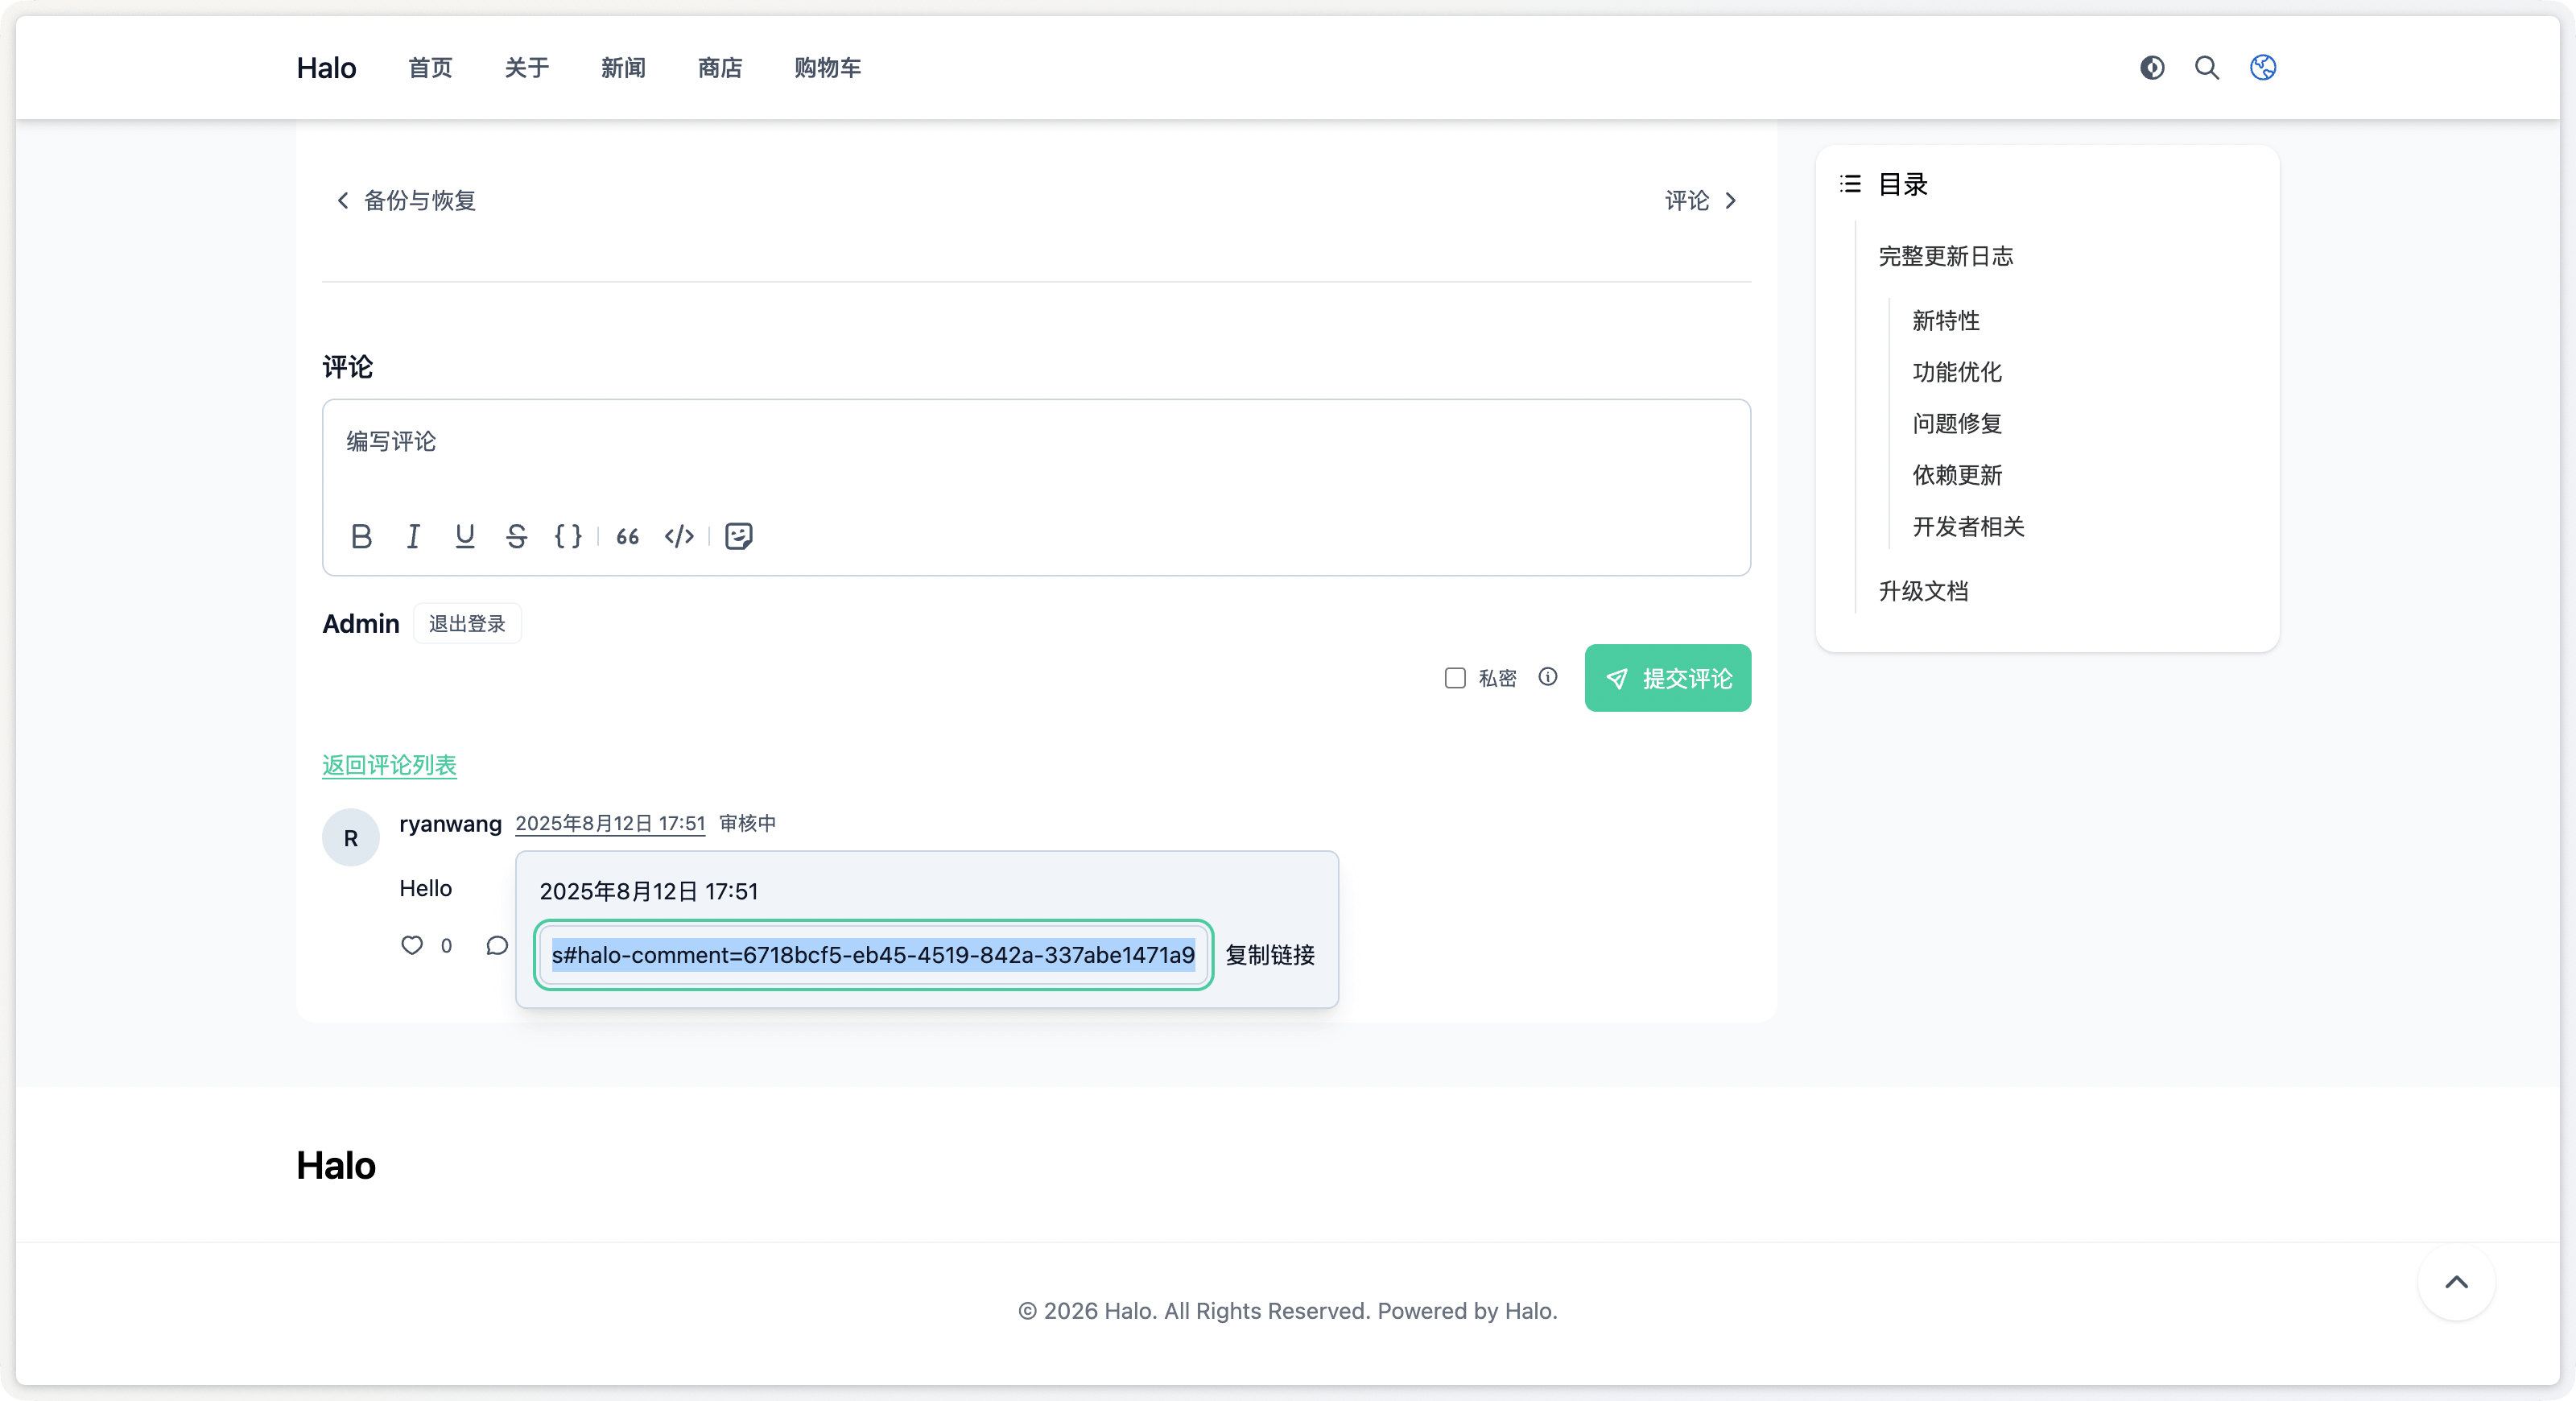
Task: Jump to 新特性 in table of contents
Action: [1946, 320]
